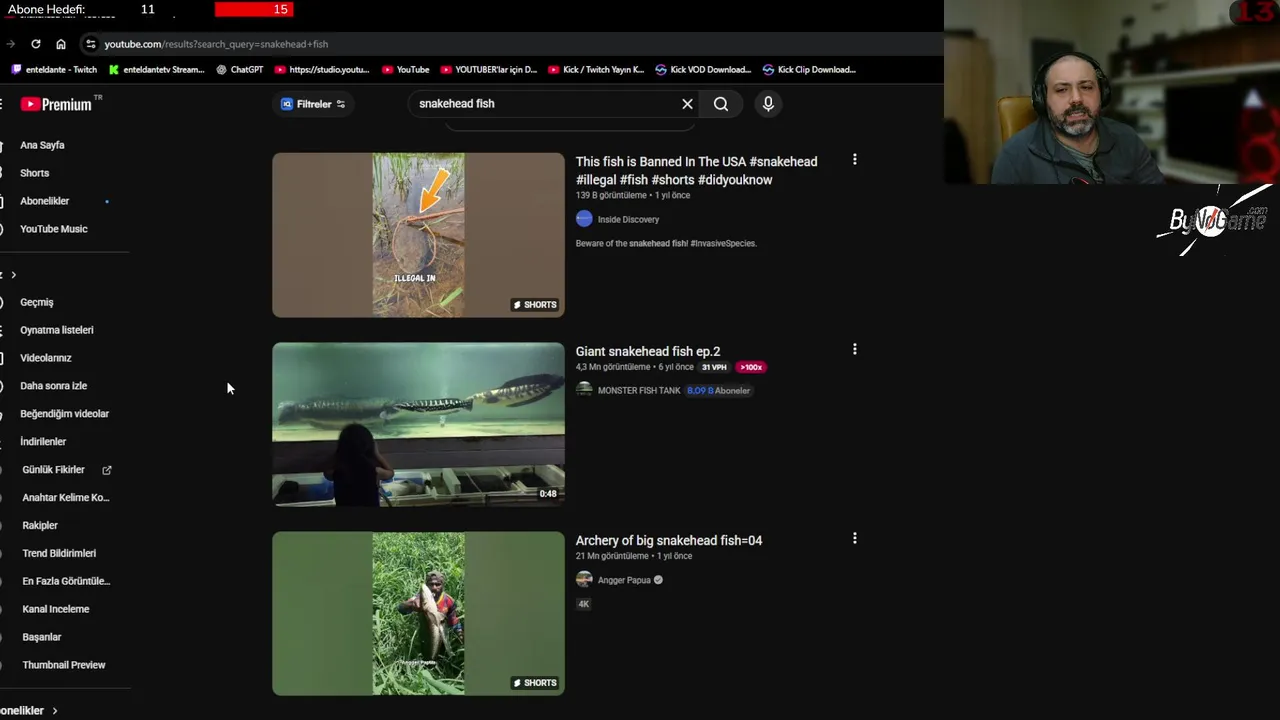This screenshot has width=1280, height=720.
Task: Open YOUTUBER'lar için bookmark
Action: (x=488, y=70)
